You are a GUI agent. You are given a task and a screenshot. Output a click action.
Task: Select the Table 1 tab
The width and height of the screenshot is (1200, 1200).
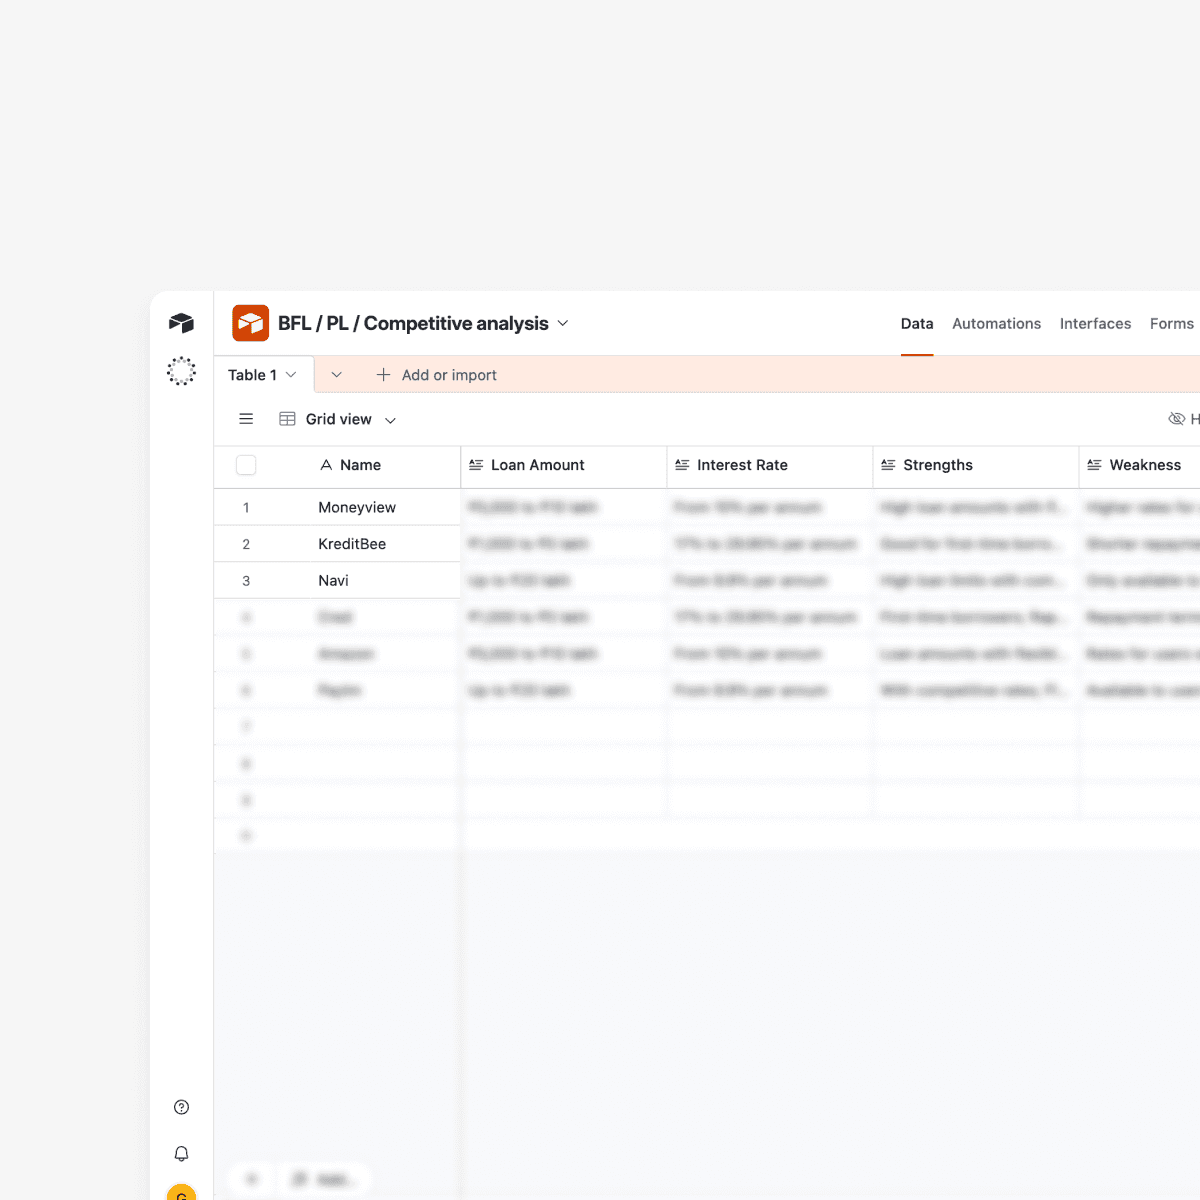pos(263,375)
